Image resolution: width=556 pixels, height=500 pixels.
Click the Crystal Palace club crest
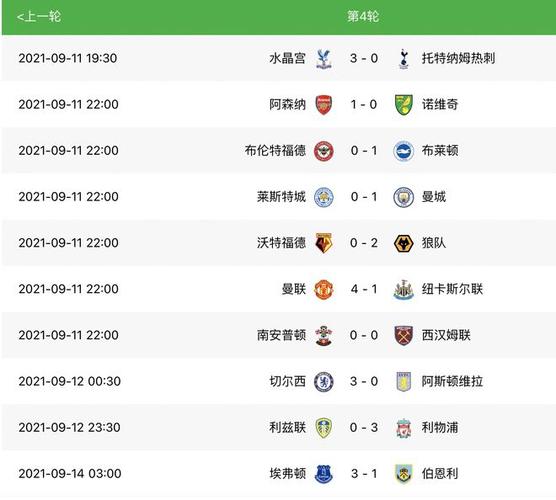323,59
